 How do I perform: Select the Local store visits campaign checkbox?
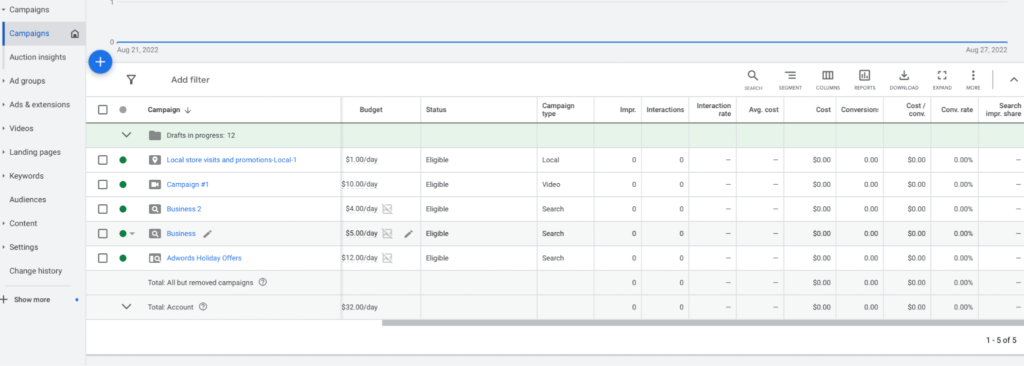103,160
